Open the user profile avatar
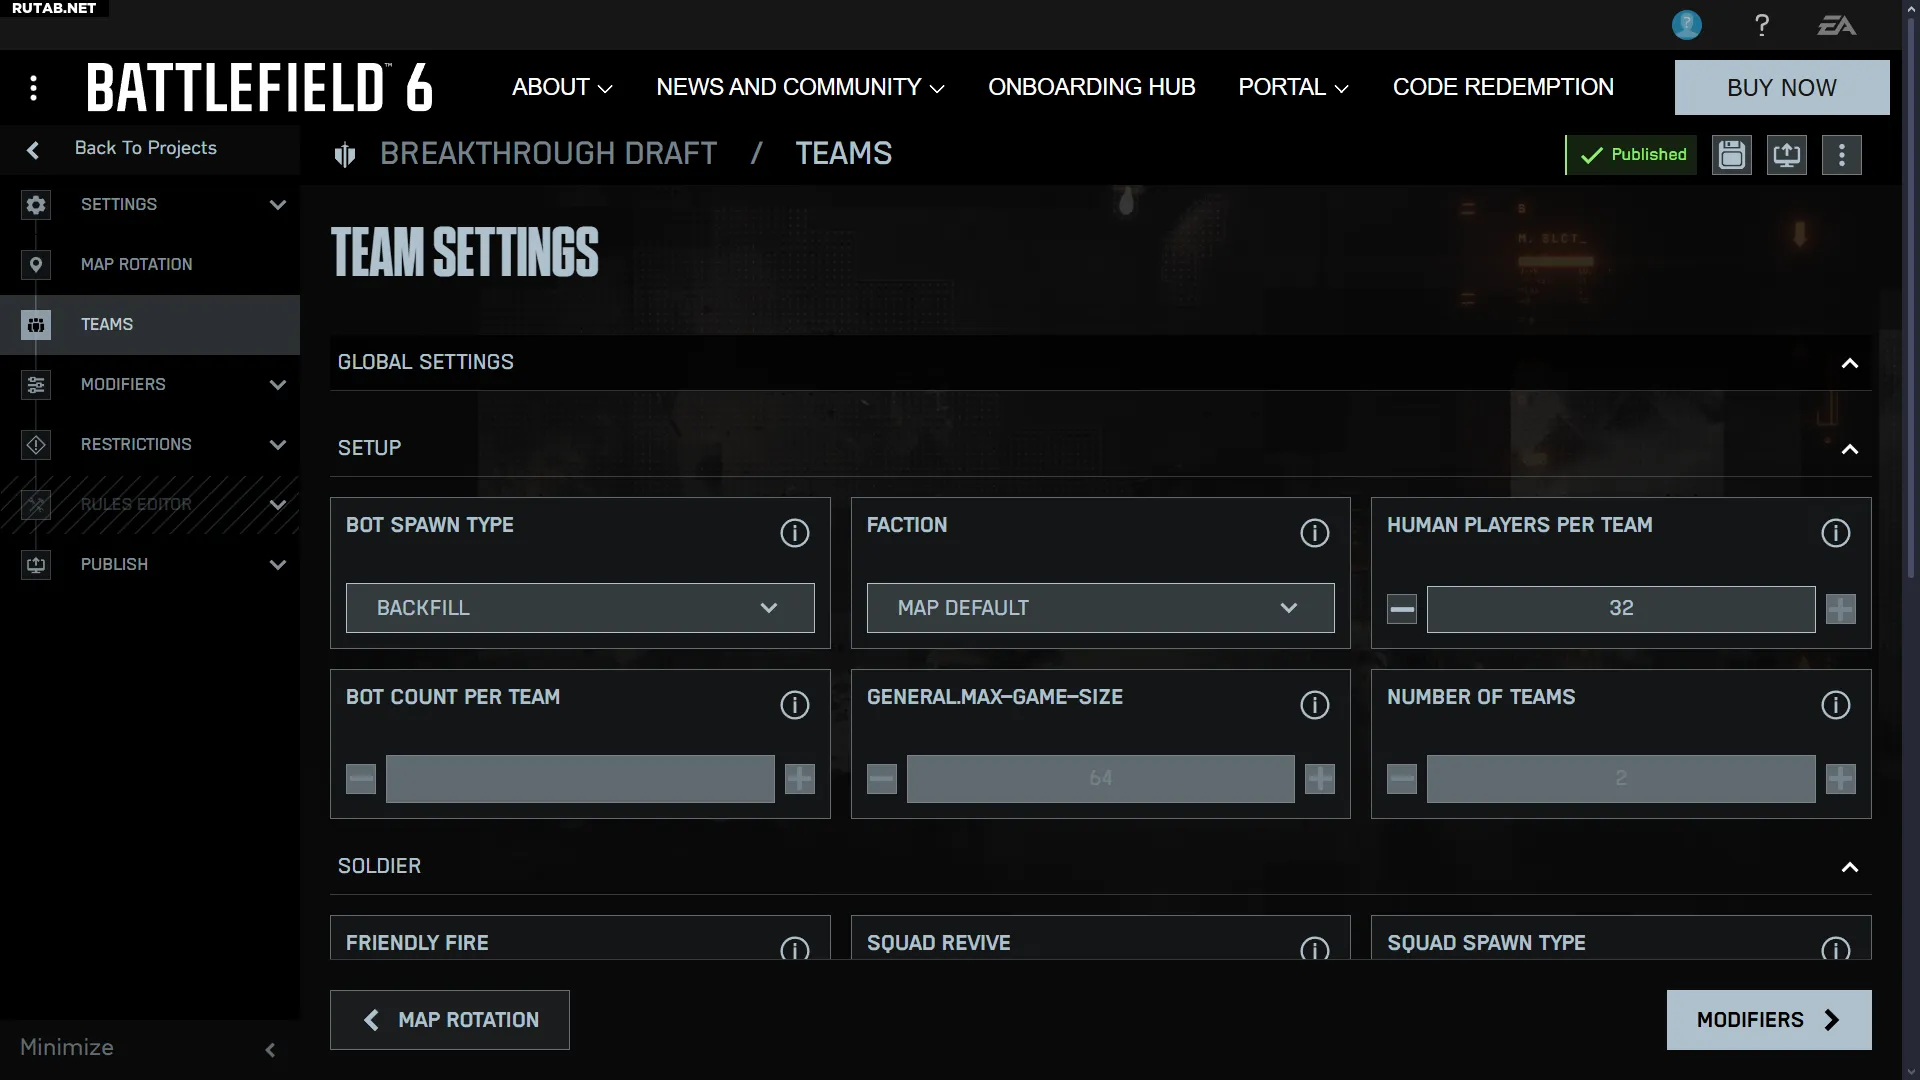 click(x=1686, y=25)
